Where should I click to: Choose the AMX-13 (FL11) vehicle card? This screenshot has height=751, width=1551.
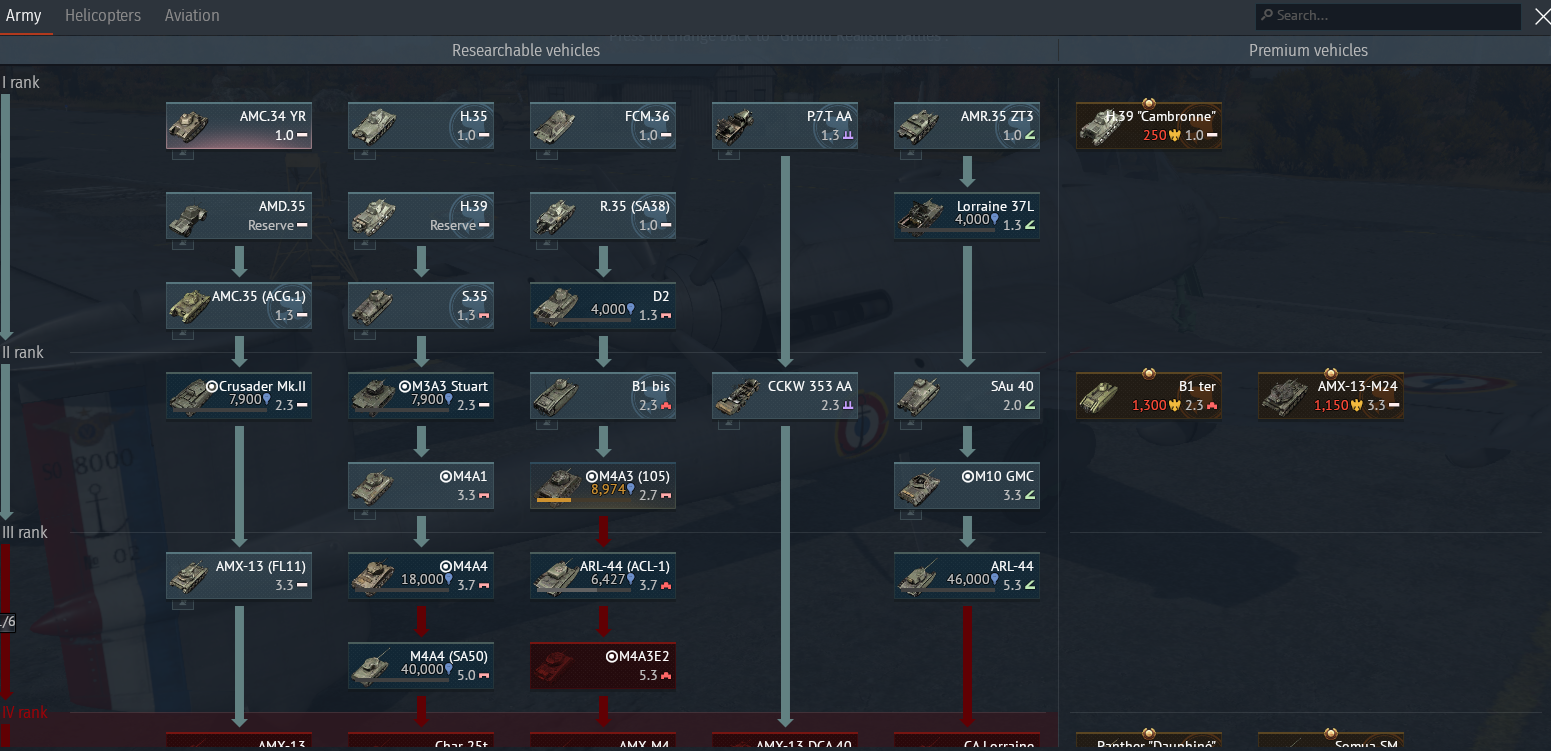click(239, 576)
